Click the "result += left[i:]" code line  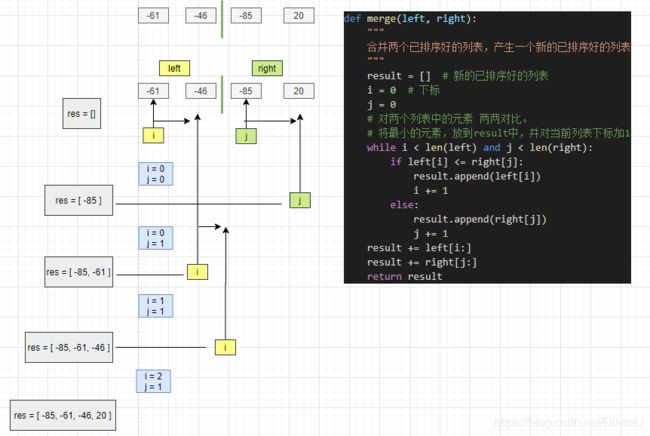click(419, 248)
